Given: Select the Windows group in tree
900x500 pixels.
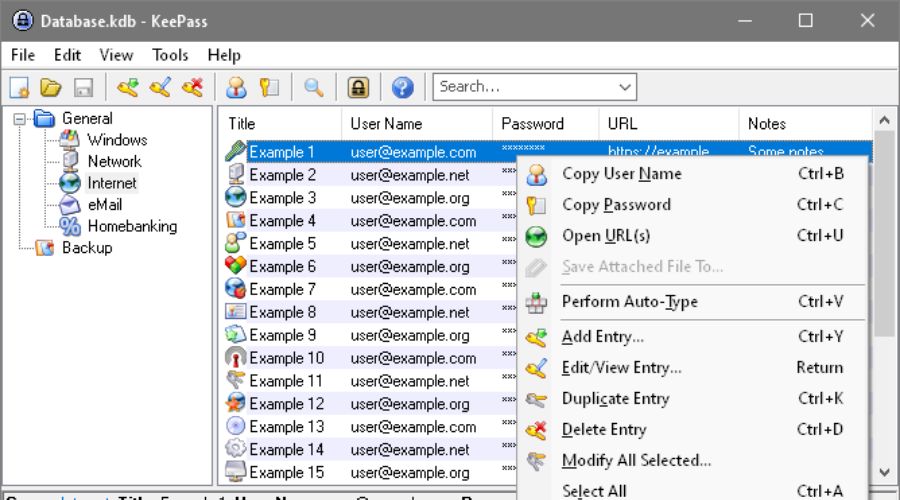Looking at the screenshot, I should tap(117, 140).
